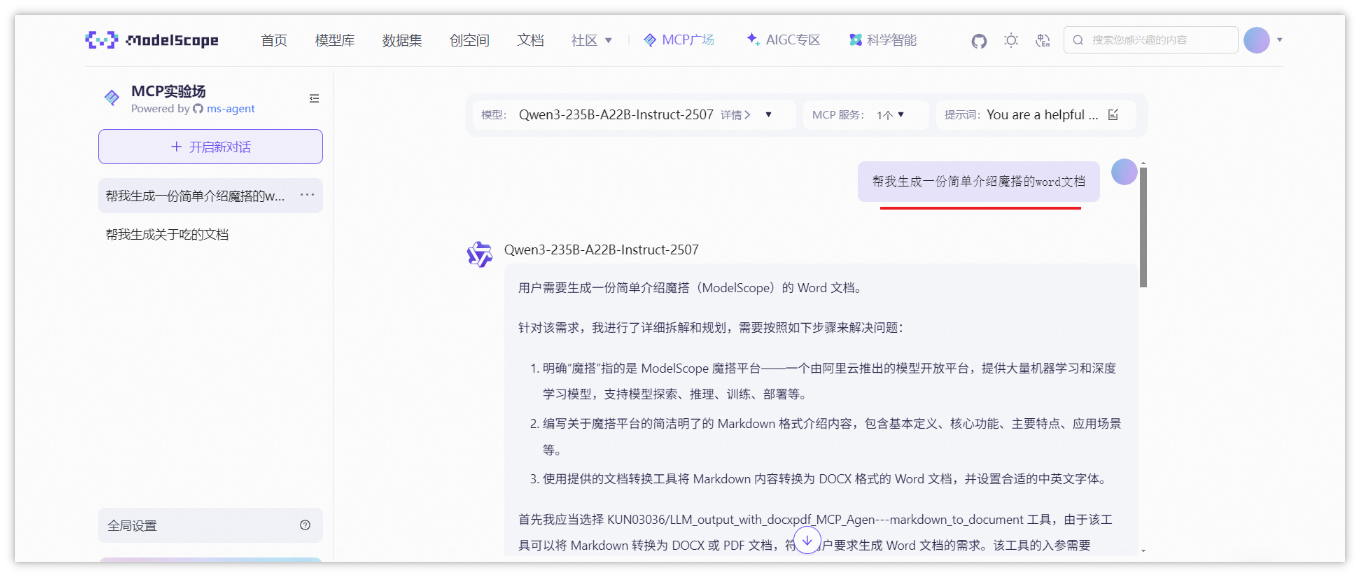Edit the system prompt via pencil icon
Image resolution: width=1360 pixels, height=577 pixels.
tap(1113, 115)
